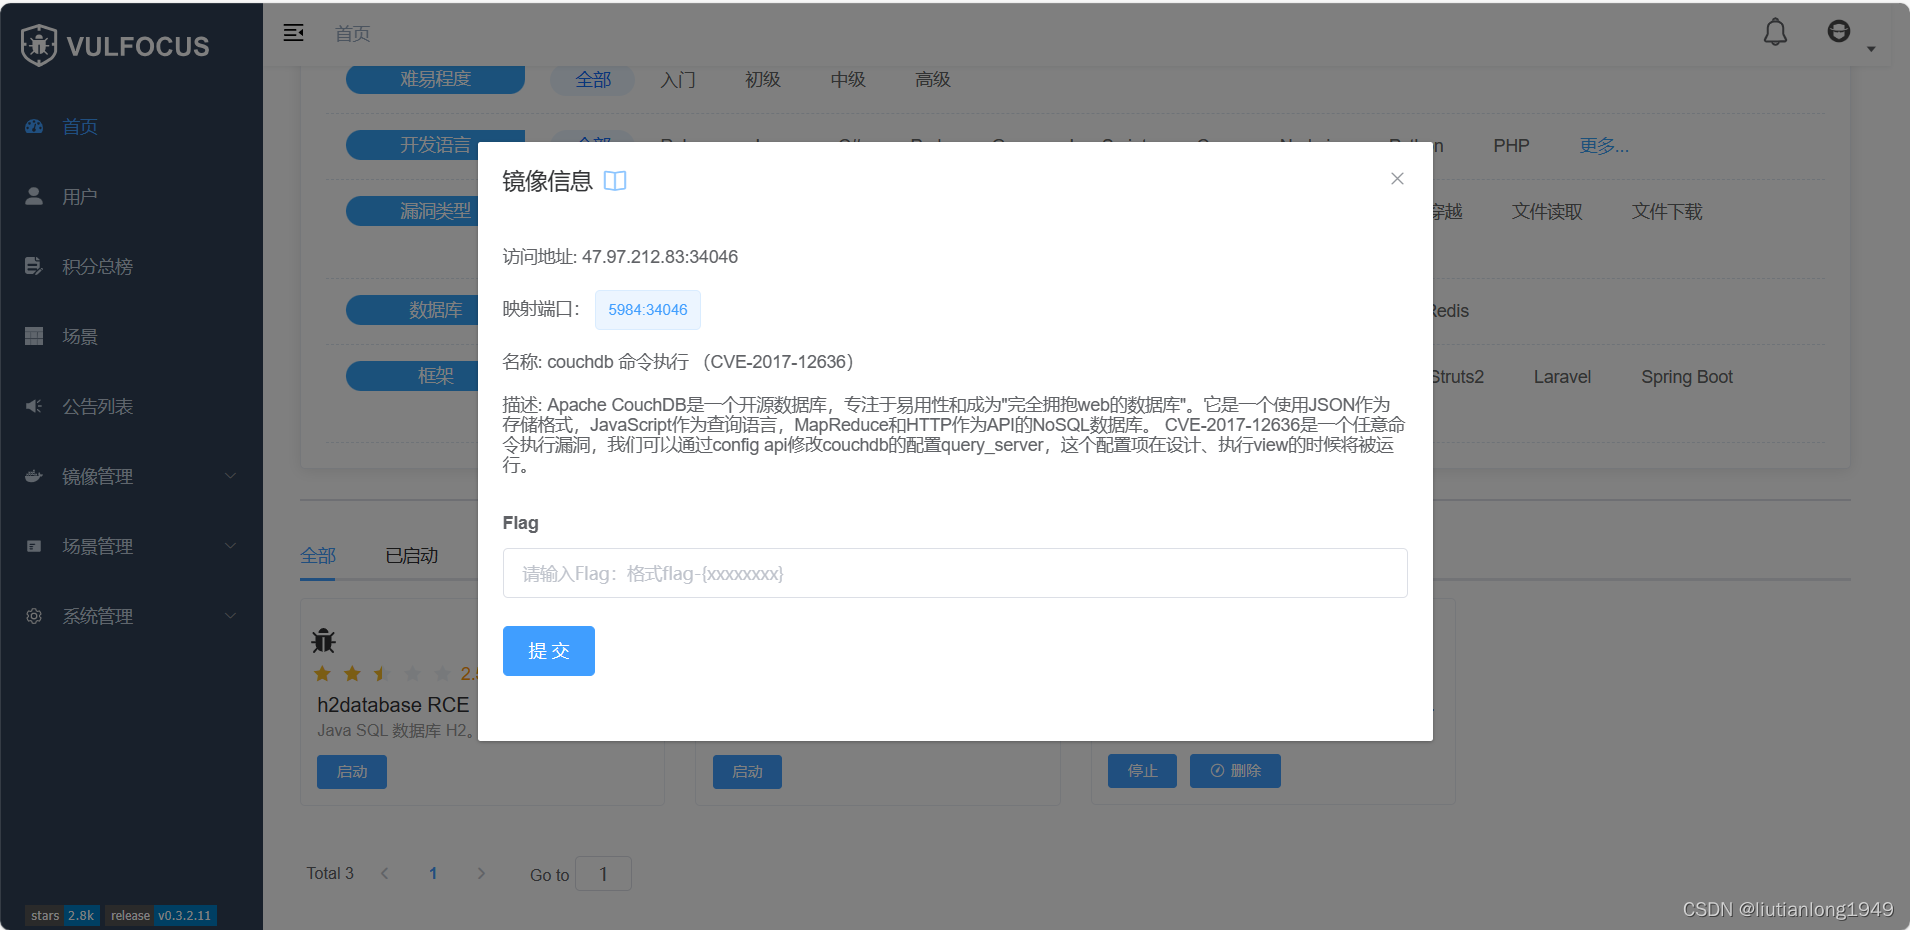Click 启动 on the middle card
This screenshot has width=1910, height=930.
point(747,772)
